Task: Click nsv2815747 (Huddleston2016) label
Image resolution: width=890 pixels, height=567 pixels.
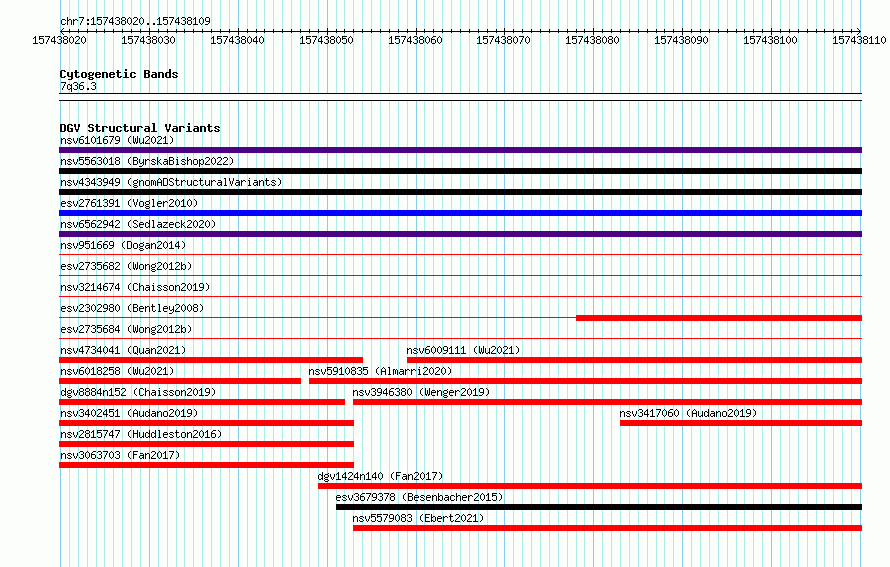Action: (141, 434)
